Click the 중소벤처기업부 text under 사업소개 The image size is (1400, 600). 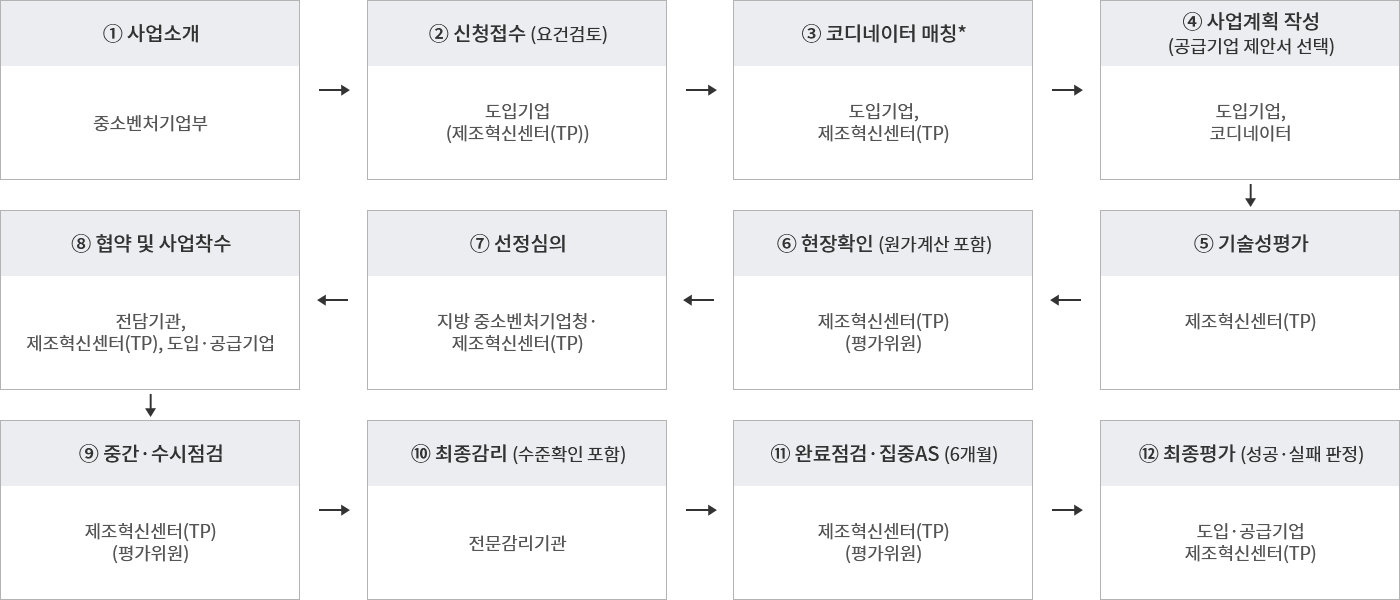pyautogui.click(x=150, y=123)
